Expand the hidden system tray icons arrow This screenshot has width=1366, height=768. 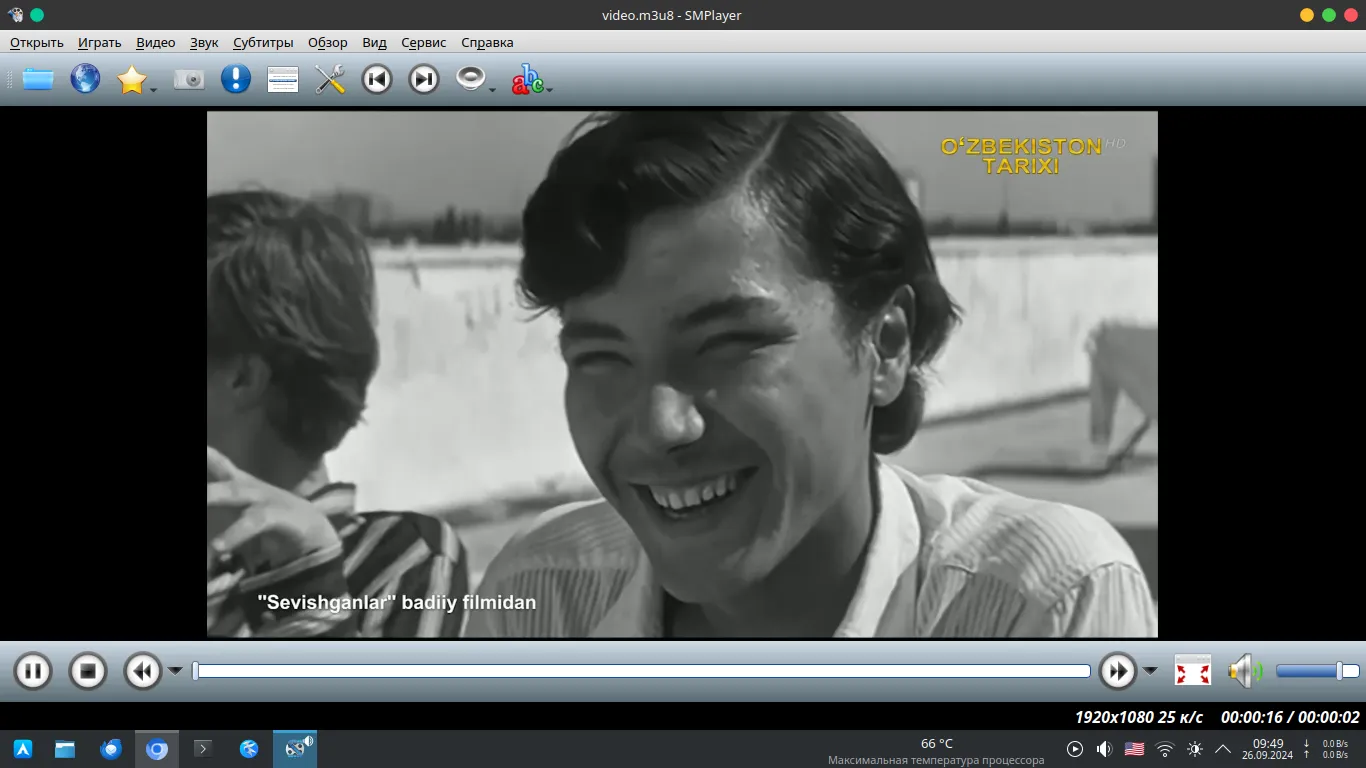(x=1223, y=749)
